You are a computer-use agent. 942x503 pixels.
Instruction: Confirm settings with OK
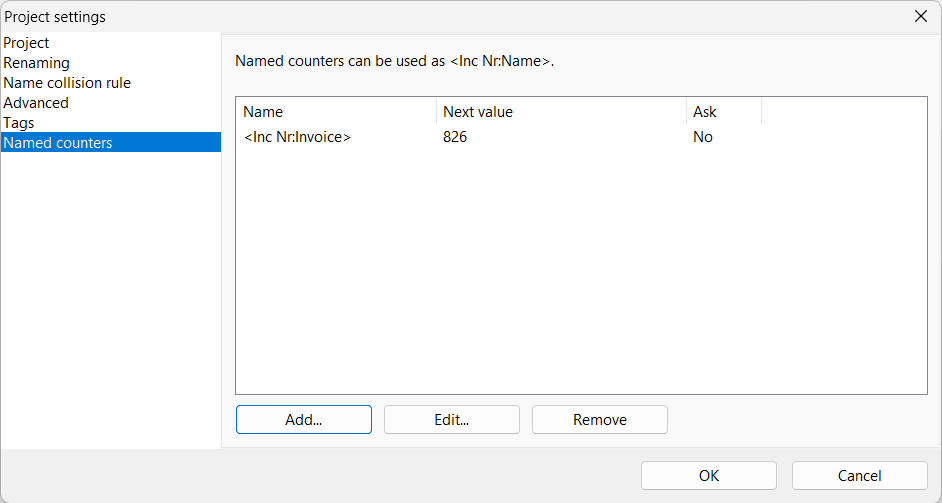coord(709,475)
